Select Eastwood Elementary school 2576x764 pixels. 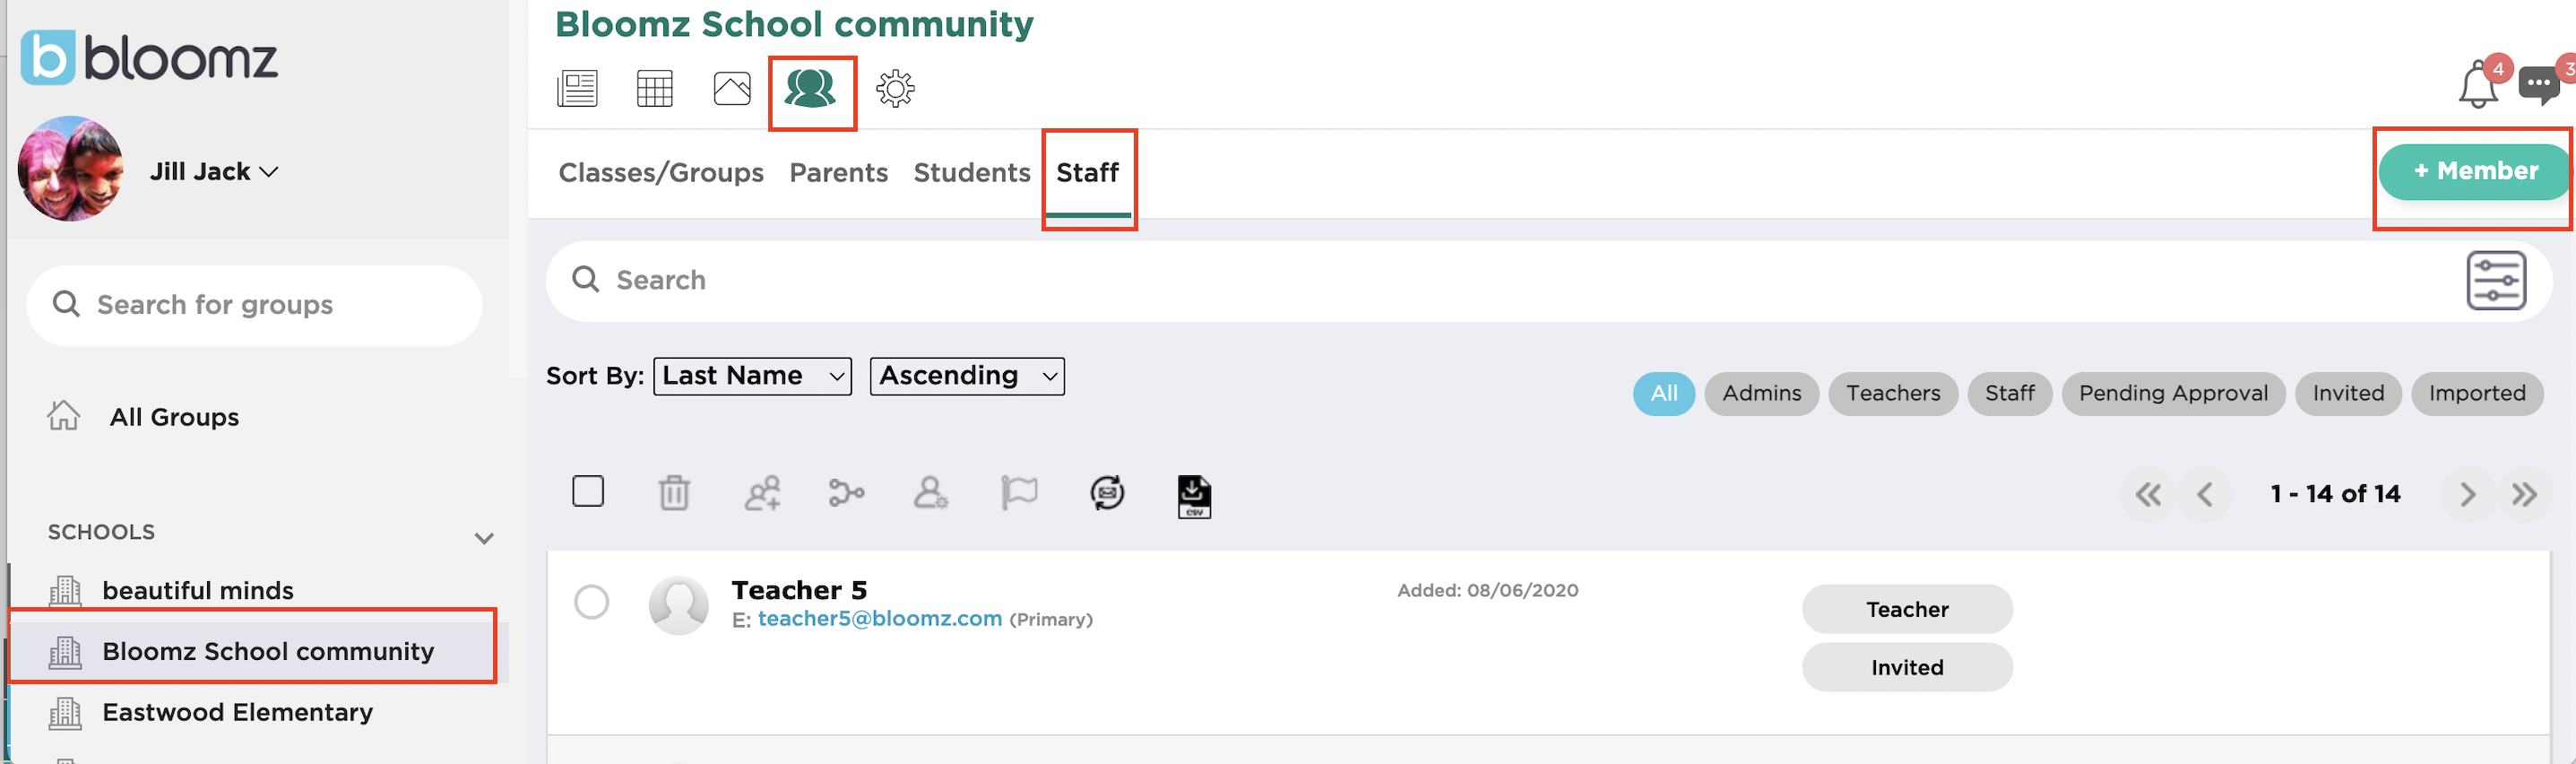pyautogui.click(x=237, y=713)
